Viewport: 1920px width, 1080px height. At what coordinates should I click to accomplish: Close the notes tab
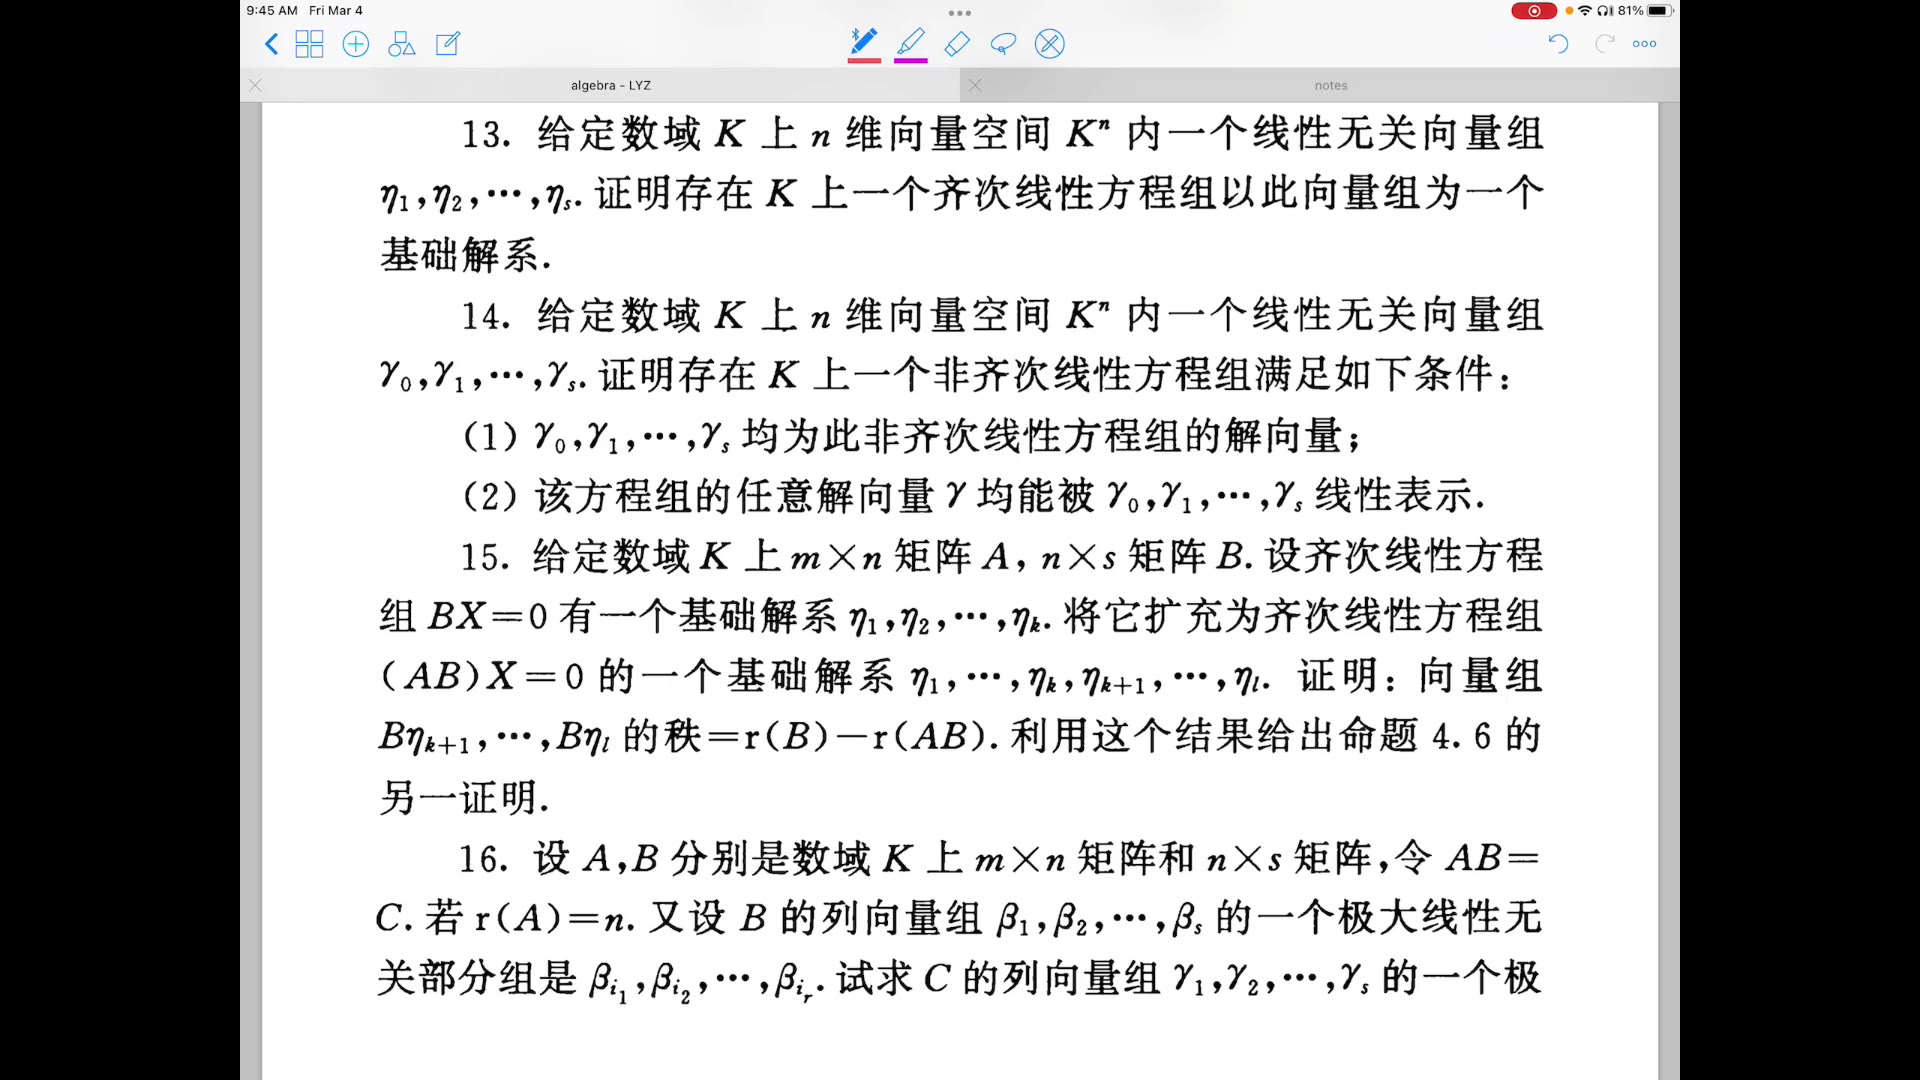tap(975, 85)
